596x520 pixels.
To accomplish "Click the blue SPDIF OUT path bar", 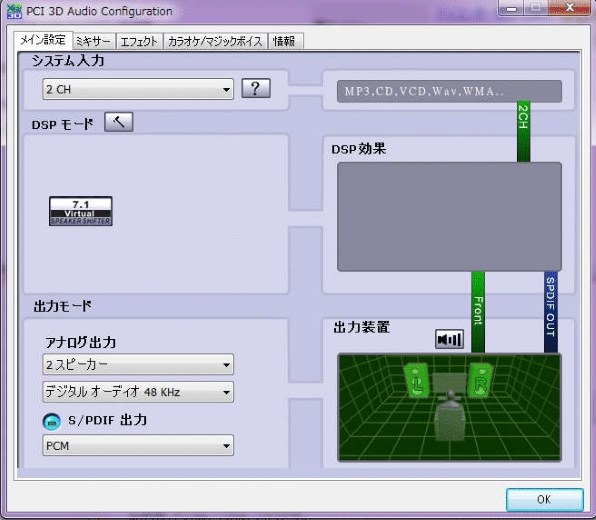I will pos(551,312).
